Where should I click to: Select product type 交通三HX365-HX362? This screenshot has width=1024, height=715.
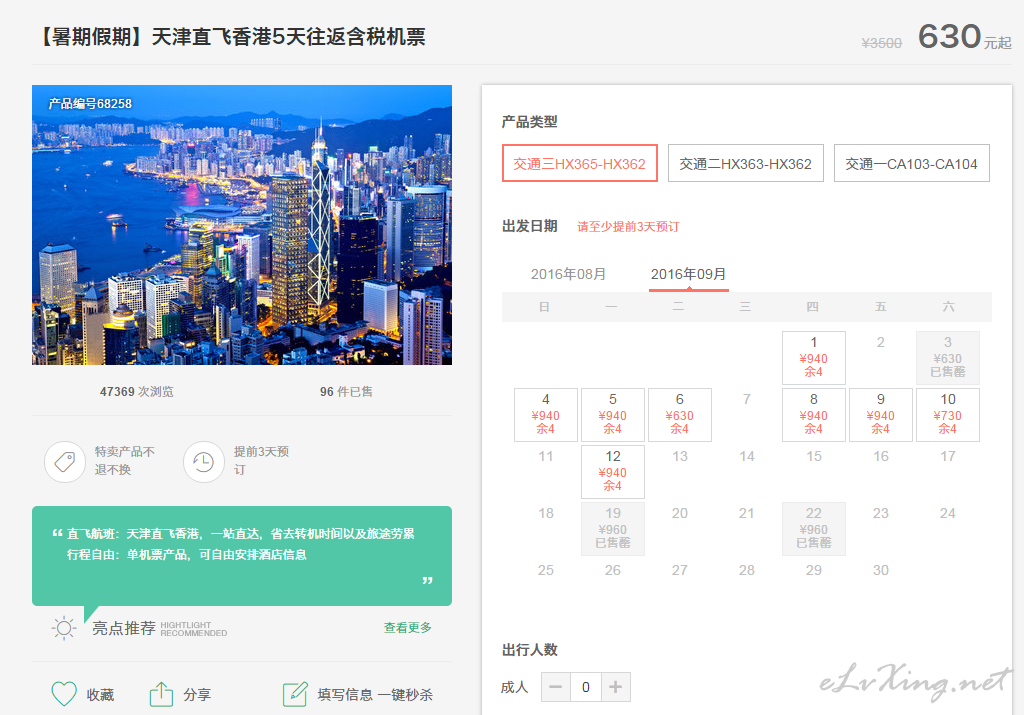coord(579,163)
